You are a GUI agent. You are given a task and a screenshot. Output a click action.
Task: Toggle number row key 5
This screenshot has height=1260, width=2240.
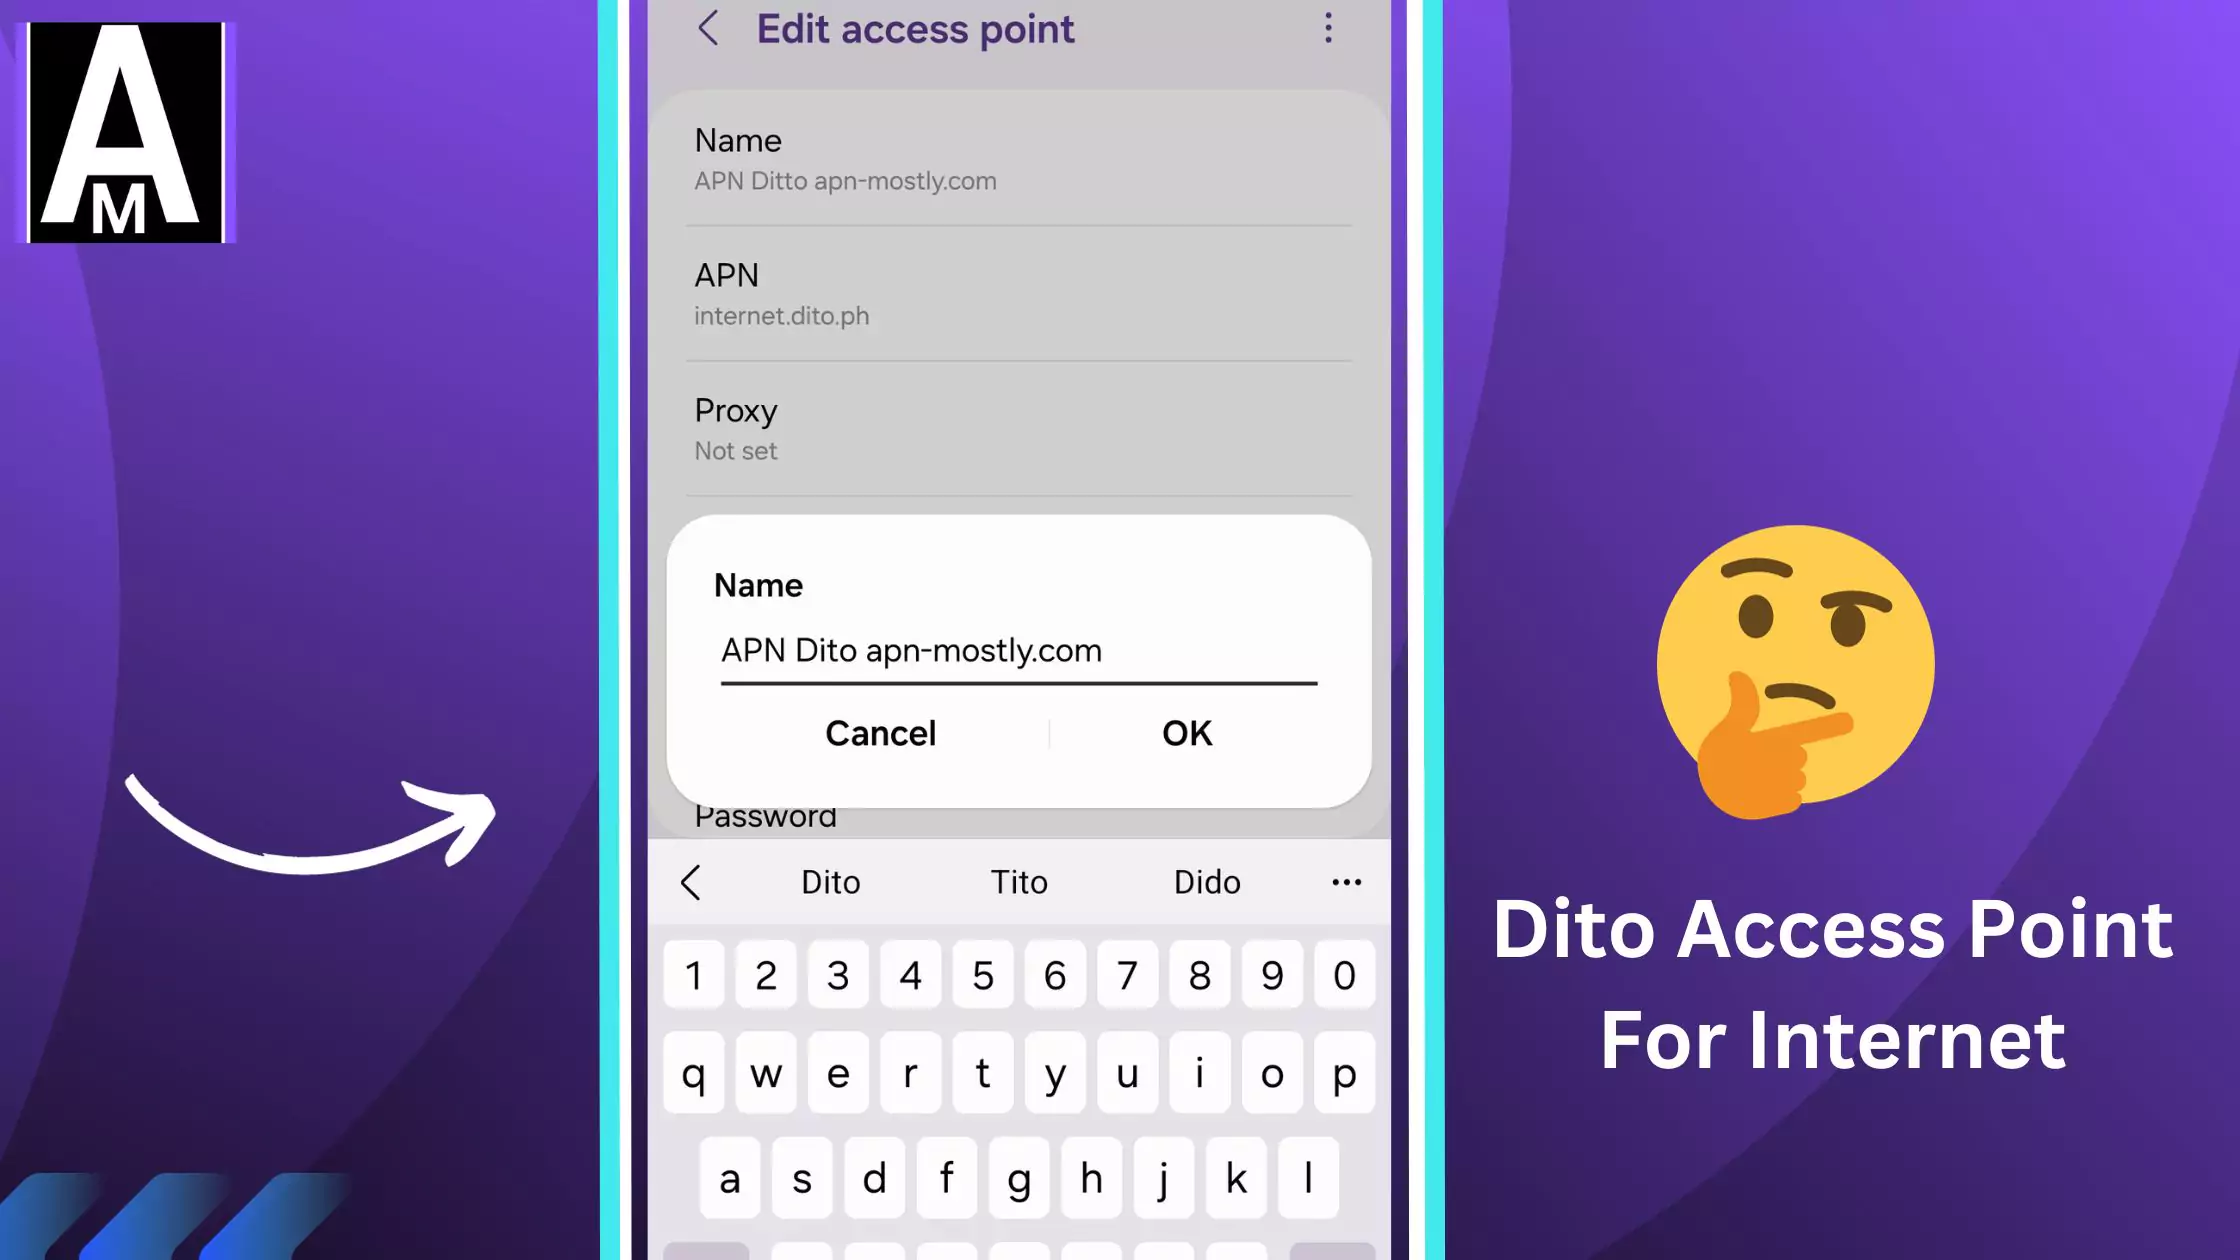[982, 974]
